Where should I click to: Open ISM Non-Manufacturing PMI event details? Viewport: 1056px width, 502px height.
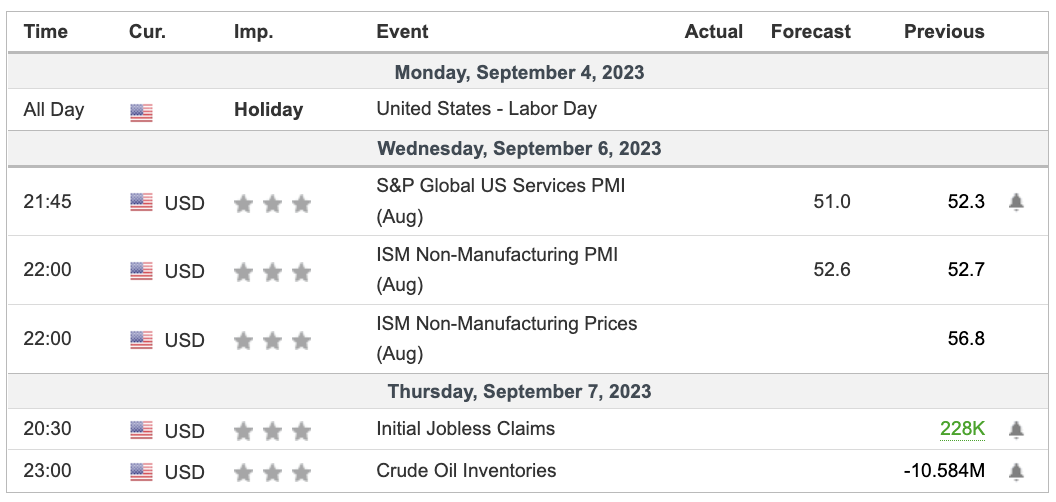pyautogui.click(x=497, y=255)
